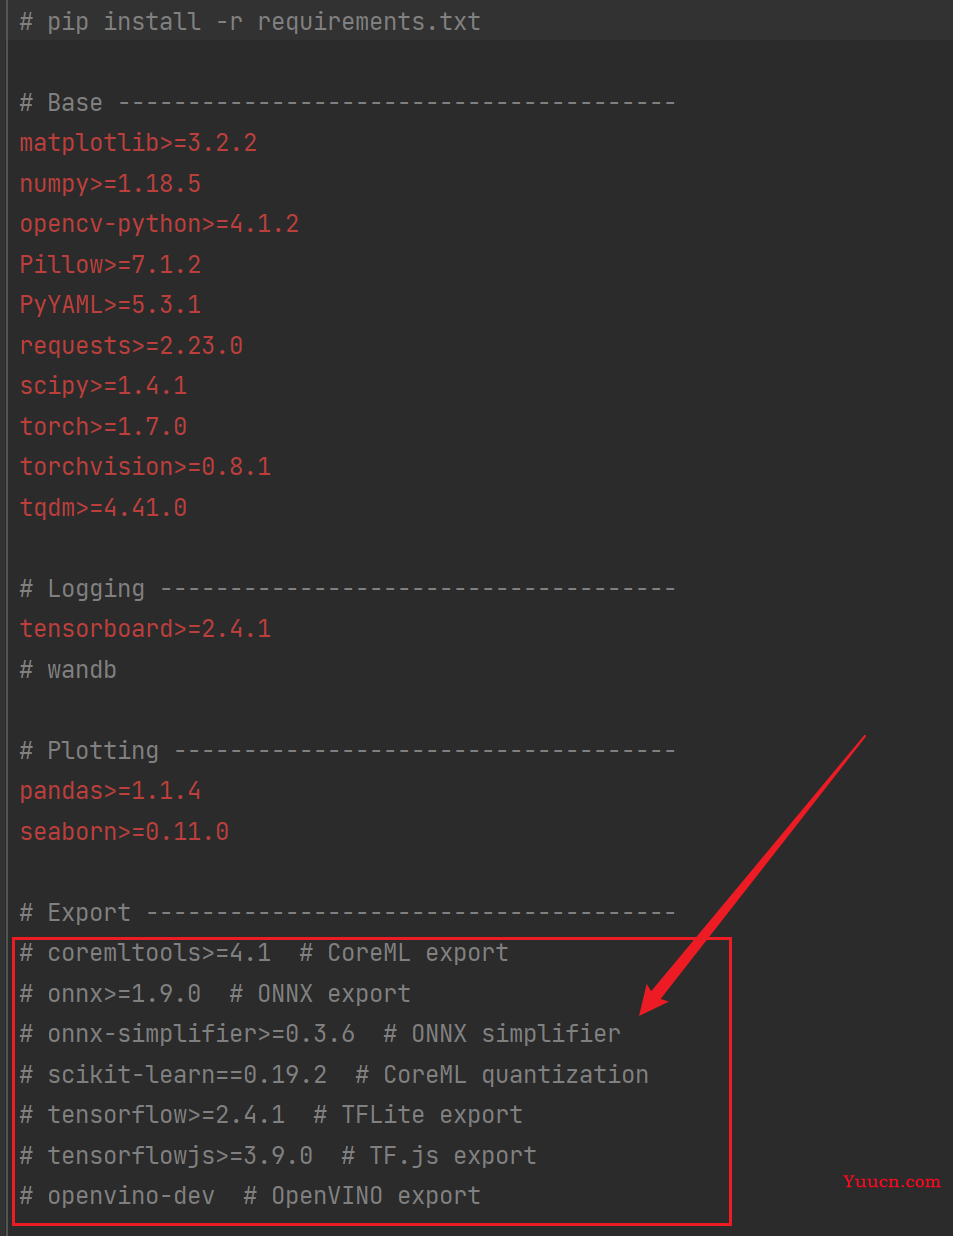Screen dimensions: 953x1236
Task: Select the PyYAML>=5.3.1 requirement
Action: (110, 305)
